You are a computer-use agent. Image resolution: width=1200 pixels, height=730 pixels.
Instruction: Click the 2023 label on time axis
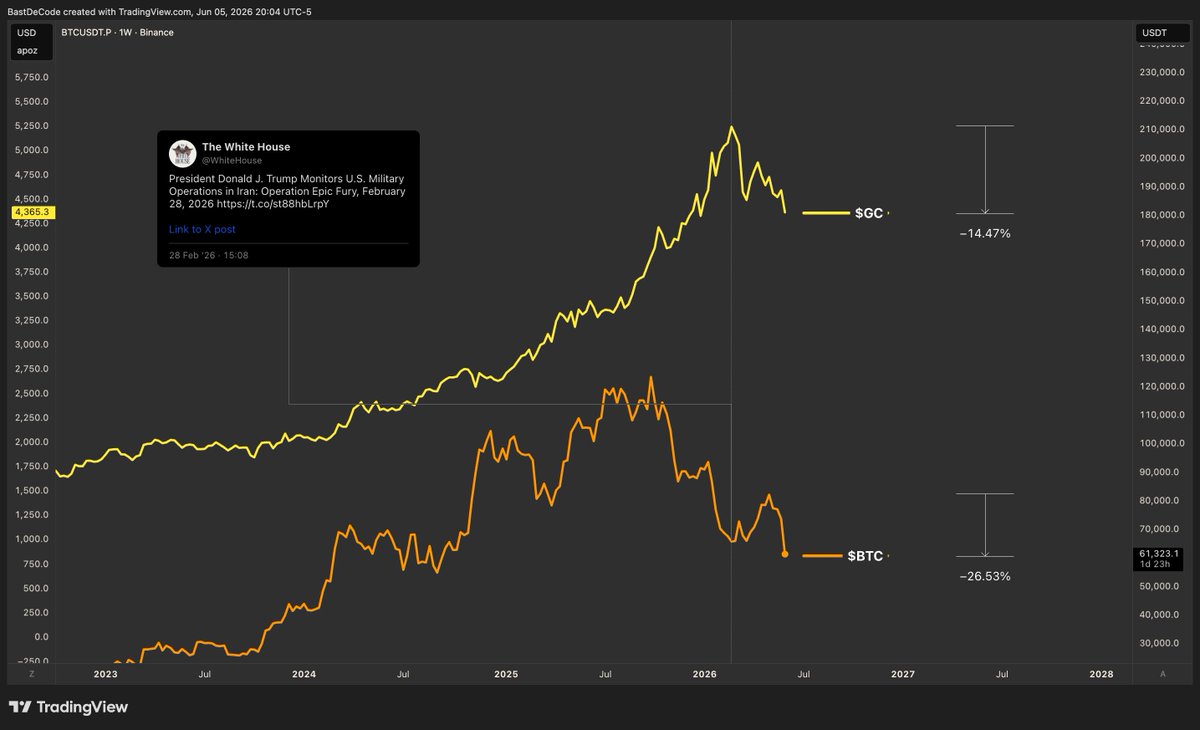105,675
